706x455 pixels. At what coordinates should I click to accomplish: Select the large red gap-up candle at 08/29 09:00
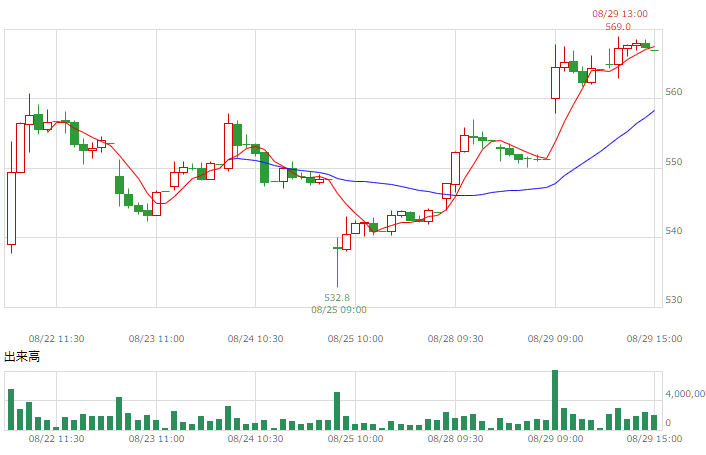pos(555,83)
